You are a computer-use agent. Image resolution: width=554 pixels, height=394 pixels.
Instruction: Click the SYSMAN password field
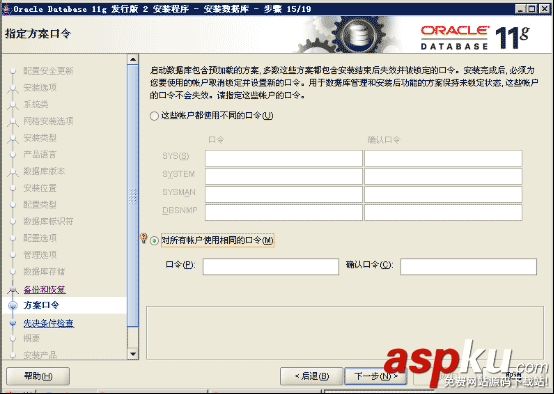pos(284,194)
